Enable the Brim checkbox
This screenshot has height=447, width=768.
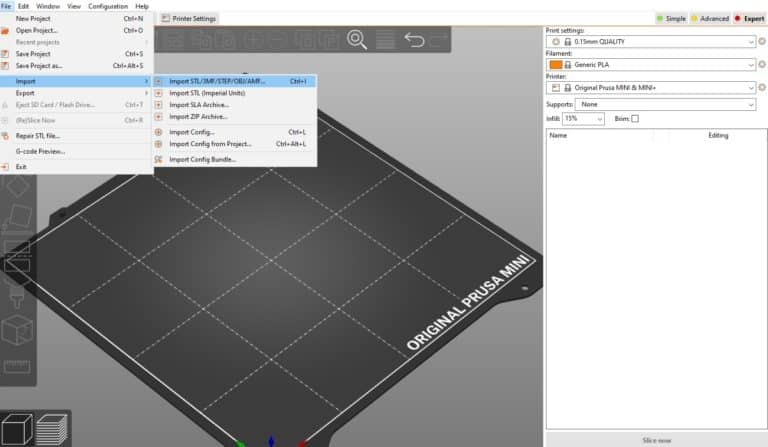(635, 118)
